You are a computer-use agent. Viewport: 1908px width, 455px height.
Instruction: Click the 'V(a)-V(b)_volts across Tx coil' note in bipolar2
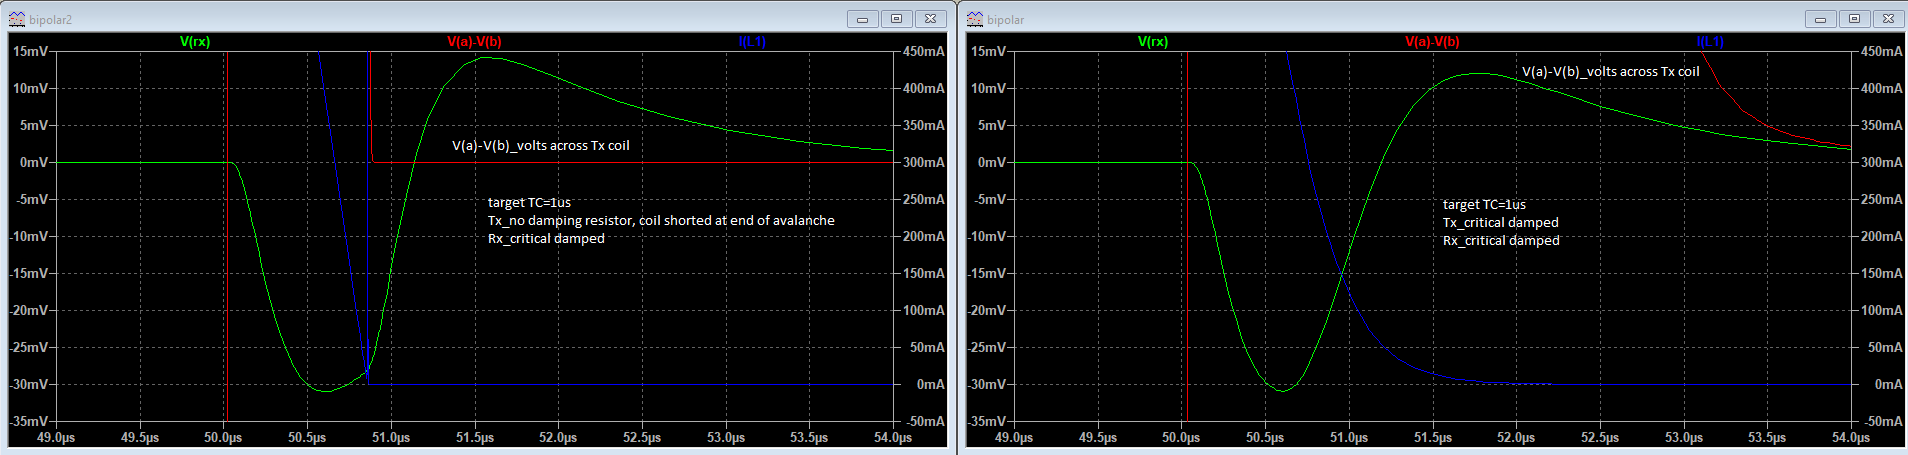(541, 146)
